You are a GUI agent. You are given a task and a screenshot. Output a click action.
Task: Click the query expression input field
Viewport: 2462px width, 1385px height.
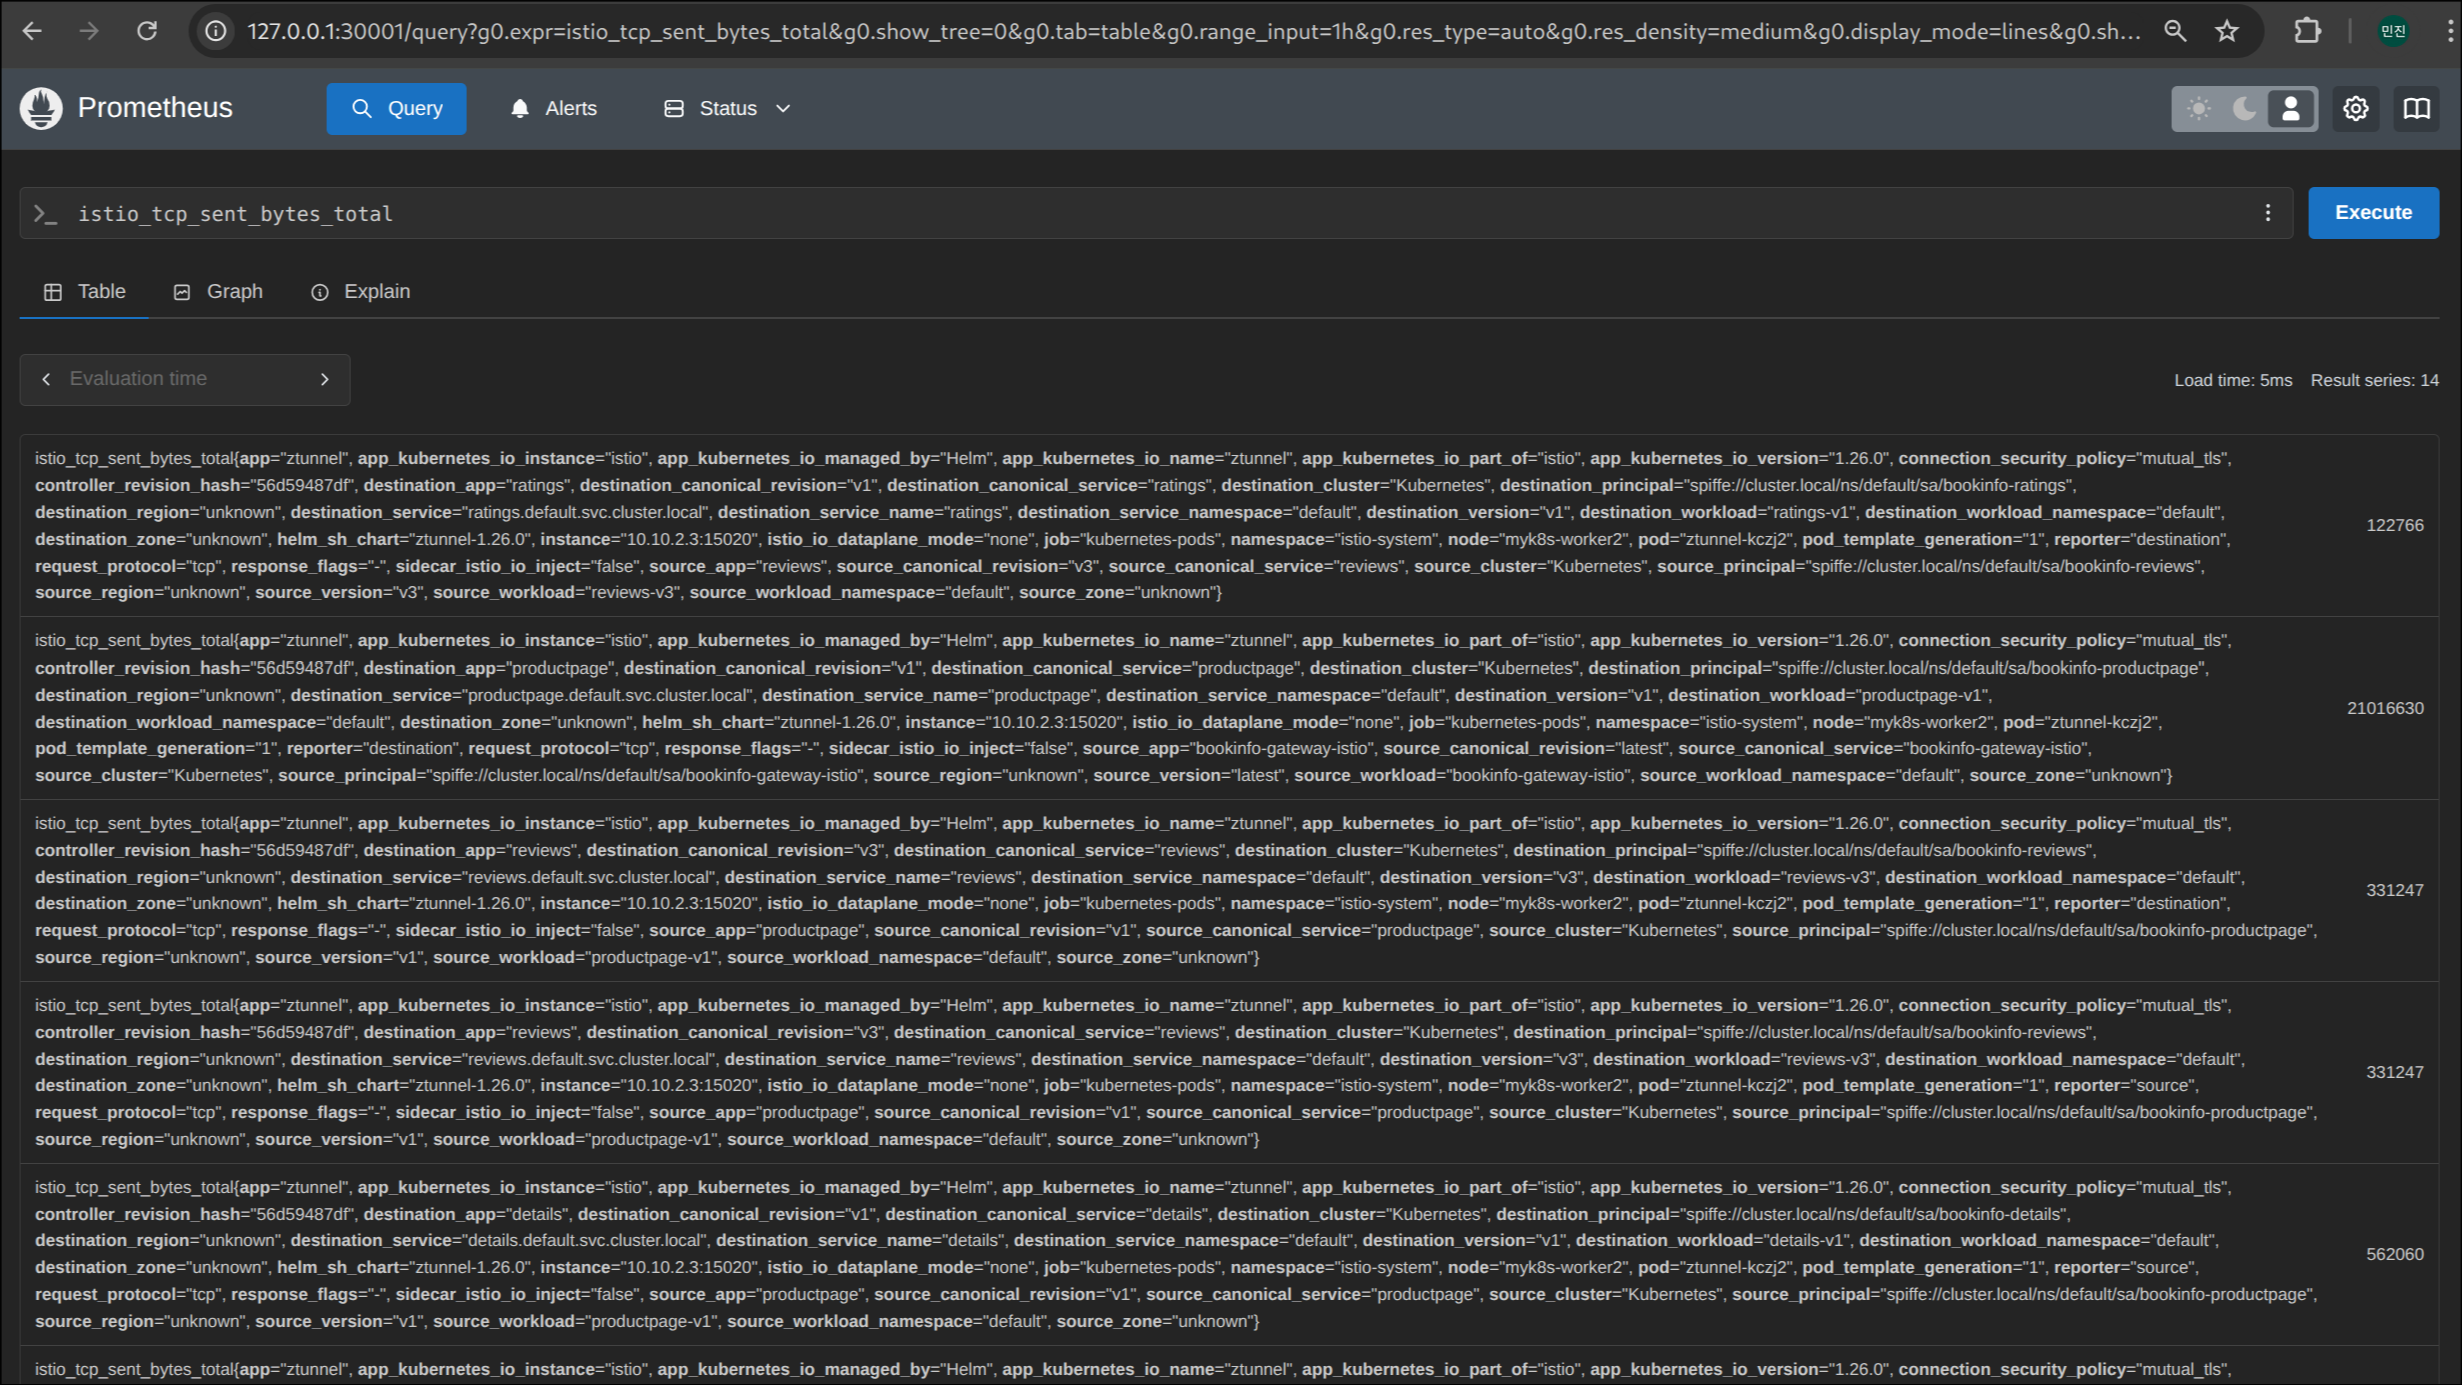click(1155, 213)
